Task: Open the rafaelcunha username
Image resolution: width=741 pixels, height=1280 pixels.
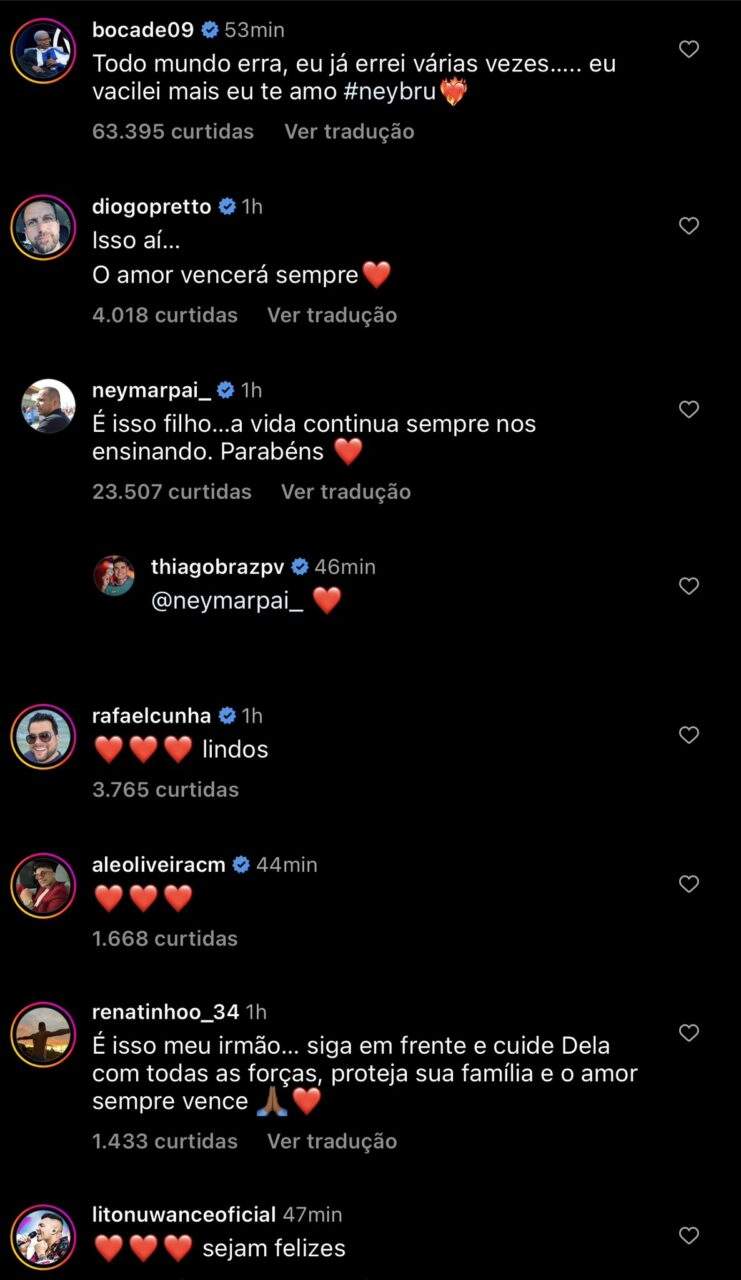Action: [151, 716]
